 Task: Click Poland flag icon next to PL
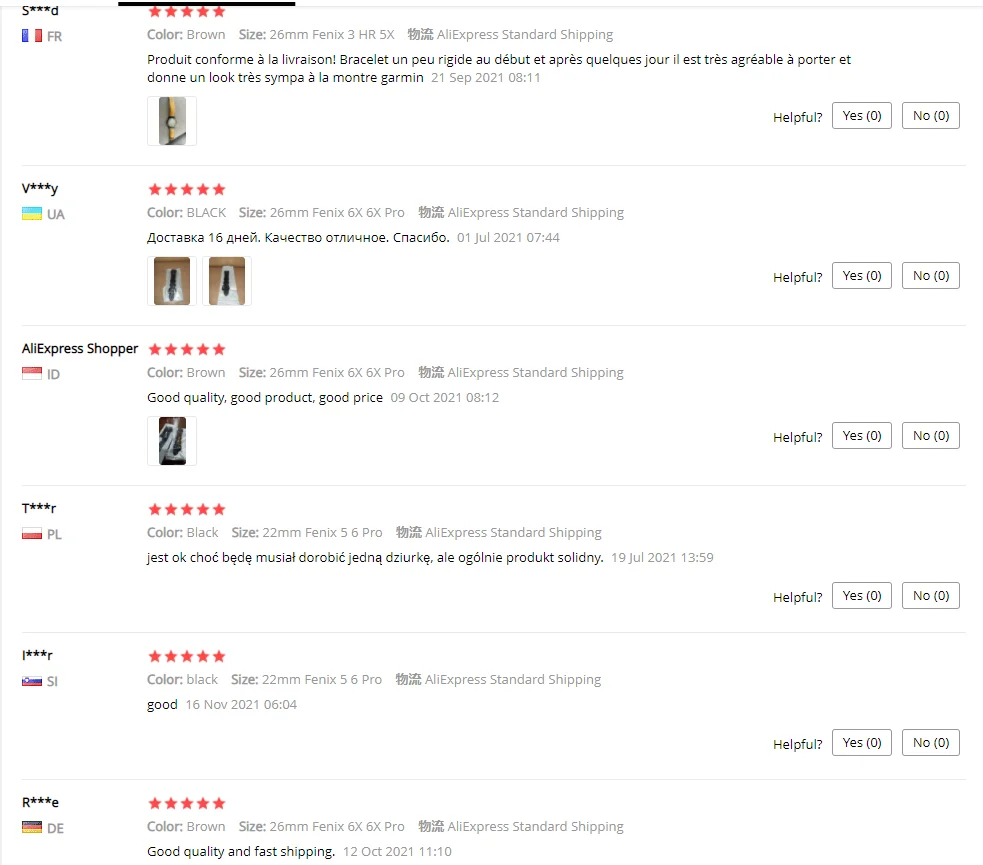tap(32, 534)
